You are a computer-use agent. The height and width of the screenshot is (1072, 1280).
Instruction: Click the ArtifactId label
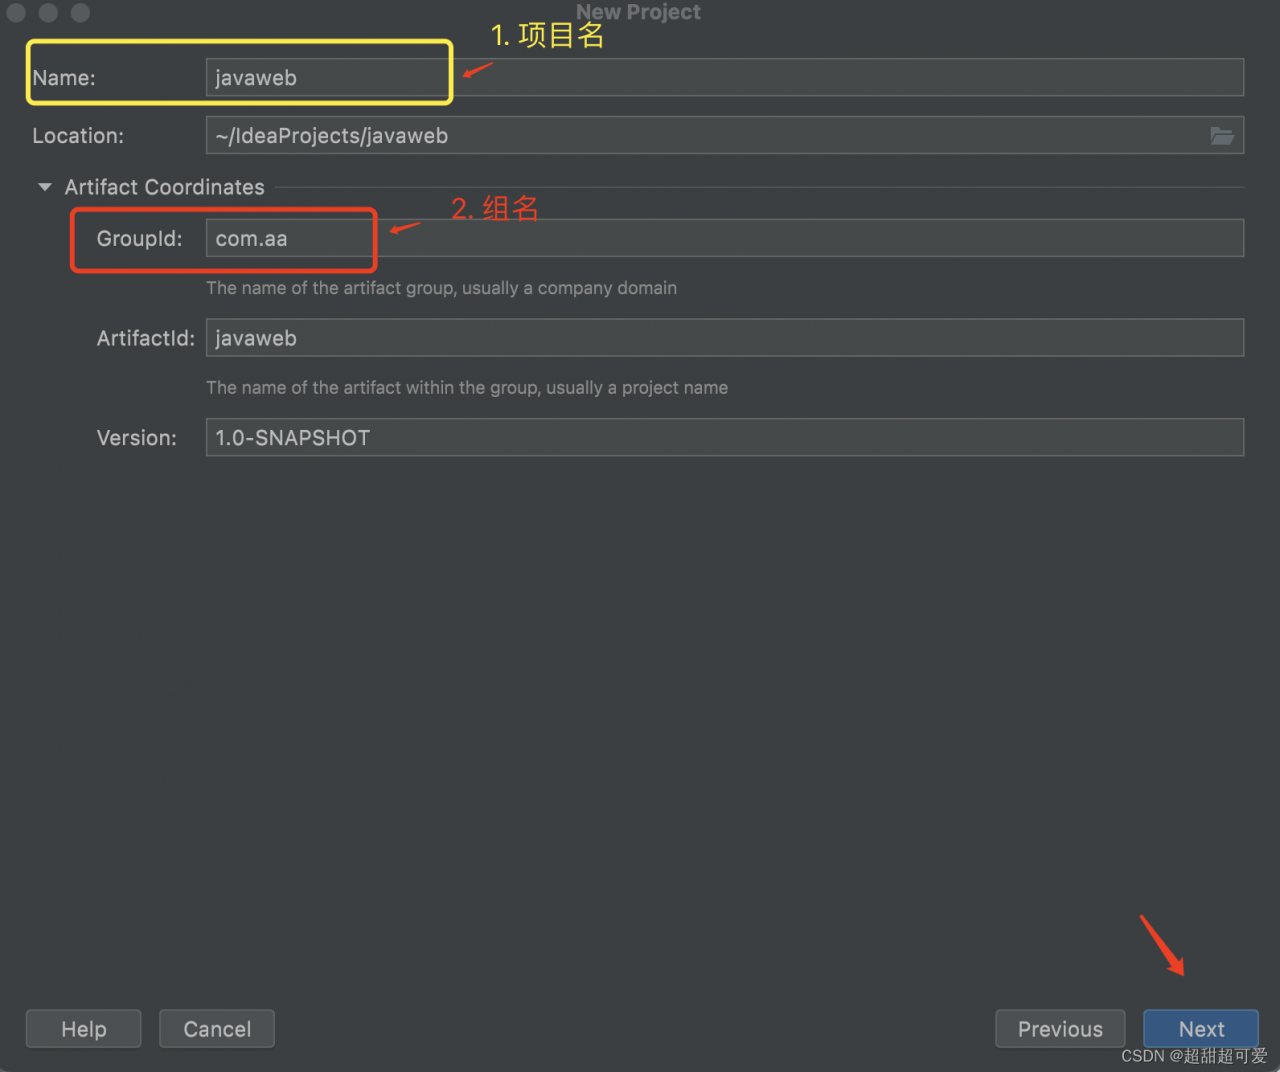point(146,338)
